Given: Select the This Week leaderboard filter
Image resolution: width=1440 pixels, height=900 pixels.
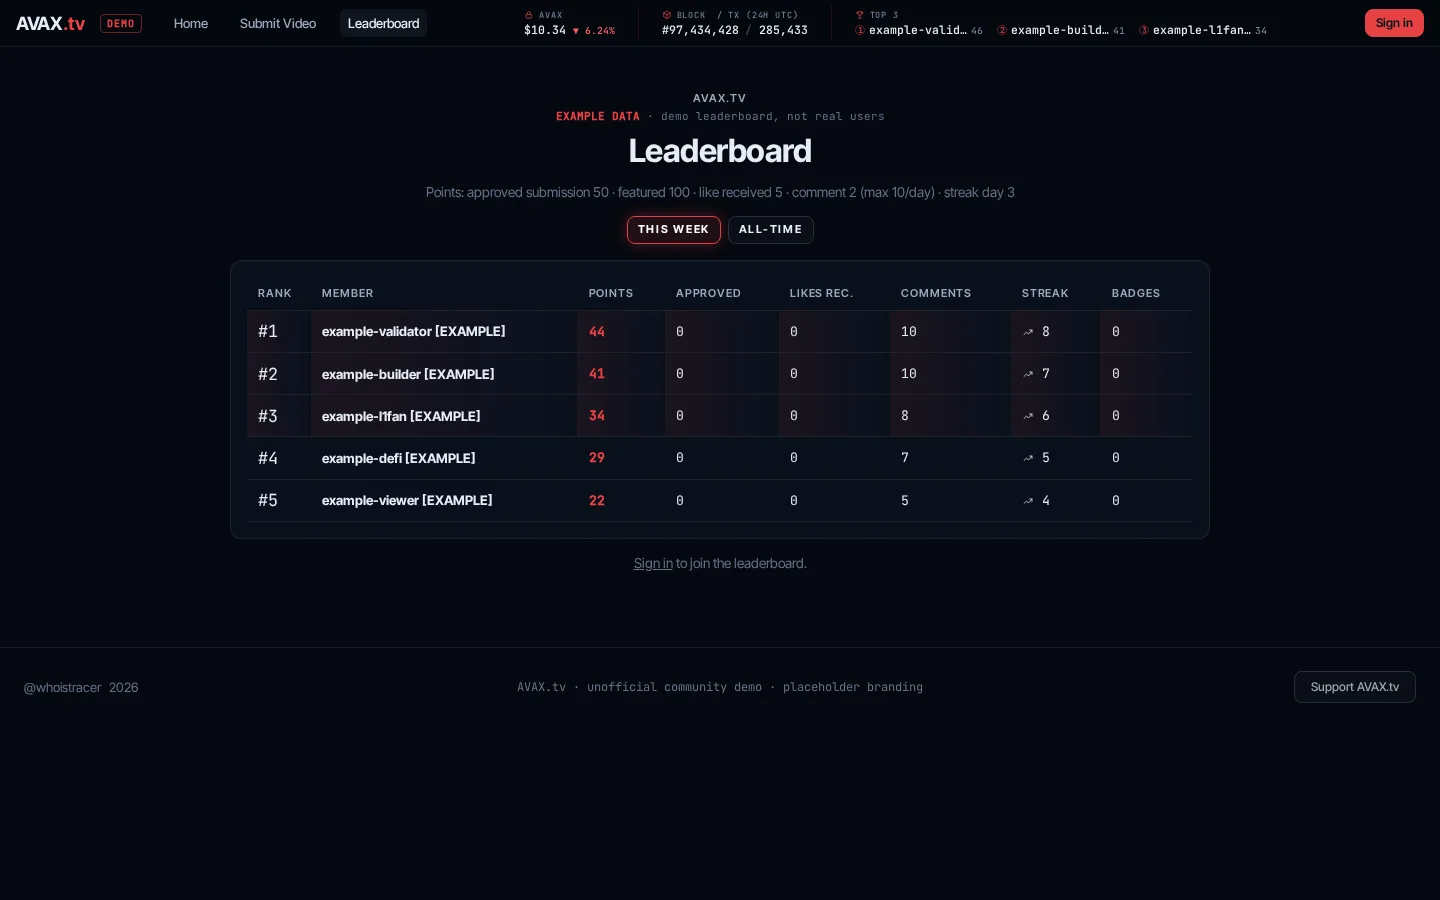Looking at the screenshot, I should pos(674,230).
